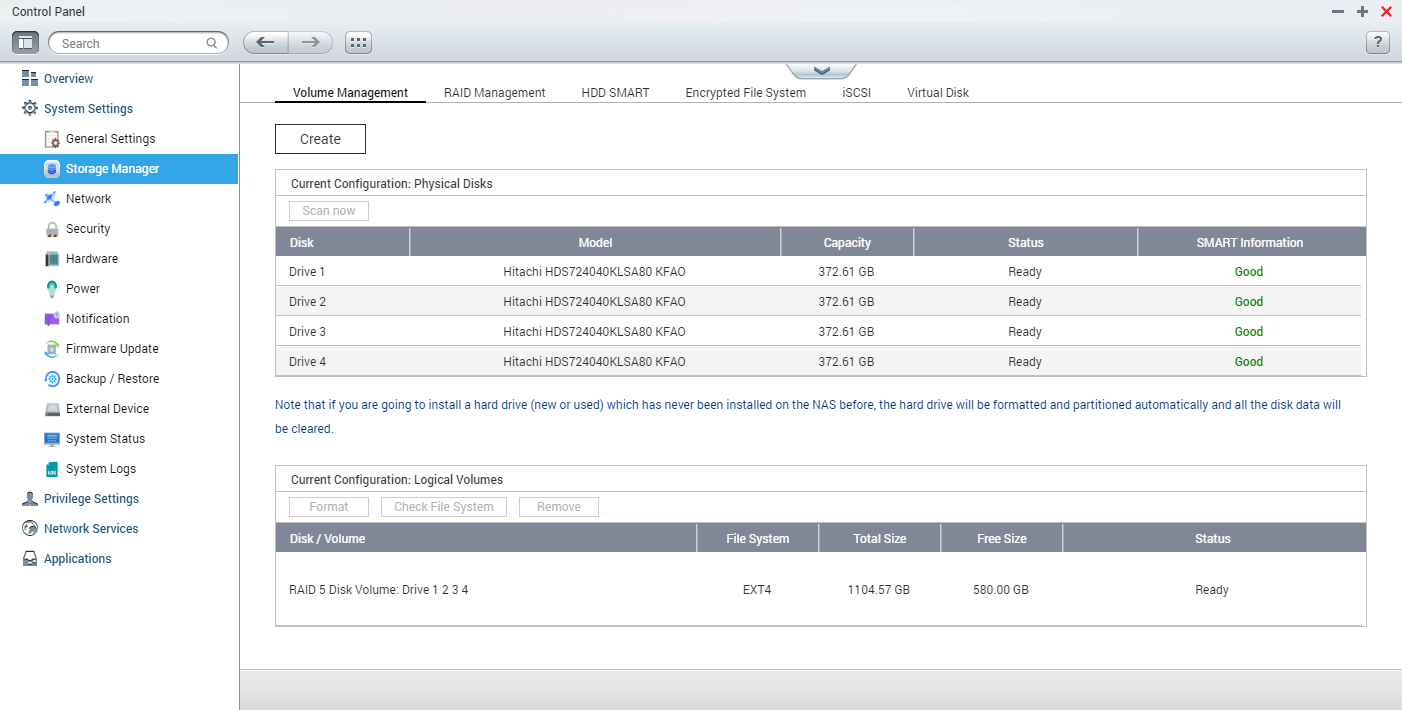Click the Security padlock icon
The width and height of the screenshot is (1402, 710).
click(x=52, y=229)
